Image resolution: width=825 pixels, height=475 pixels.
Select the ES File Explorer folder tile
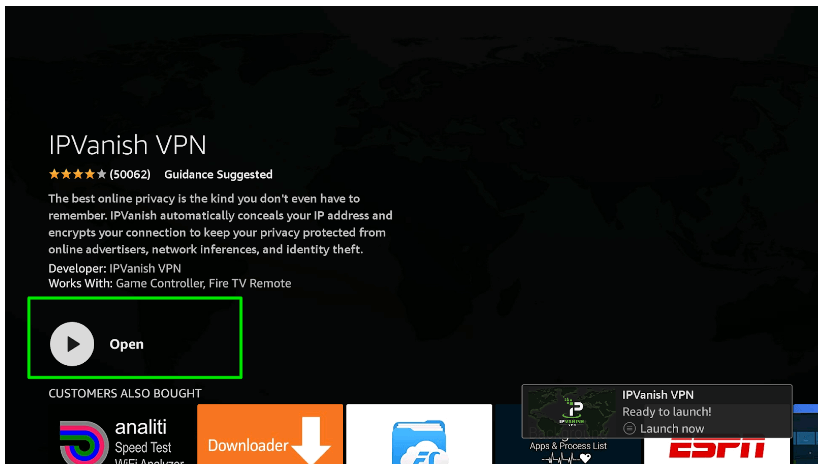[419, 434]
